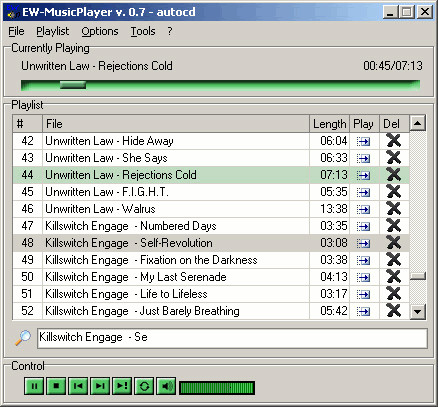Click the playlist scrollbar down arrow
The height and width of the screenshot is (407, 438).
417,312
